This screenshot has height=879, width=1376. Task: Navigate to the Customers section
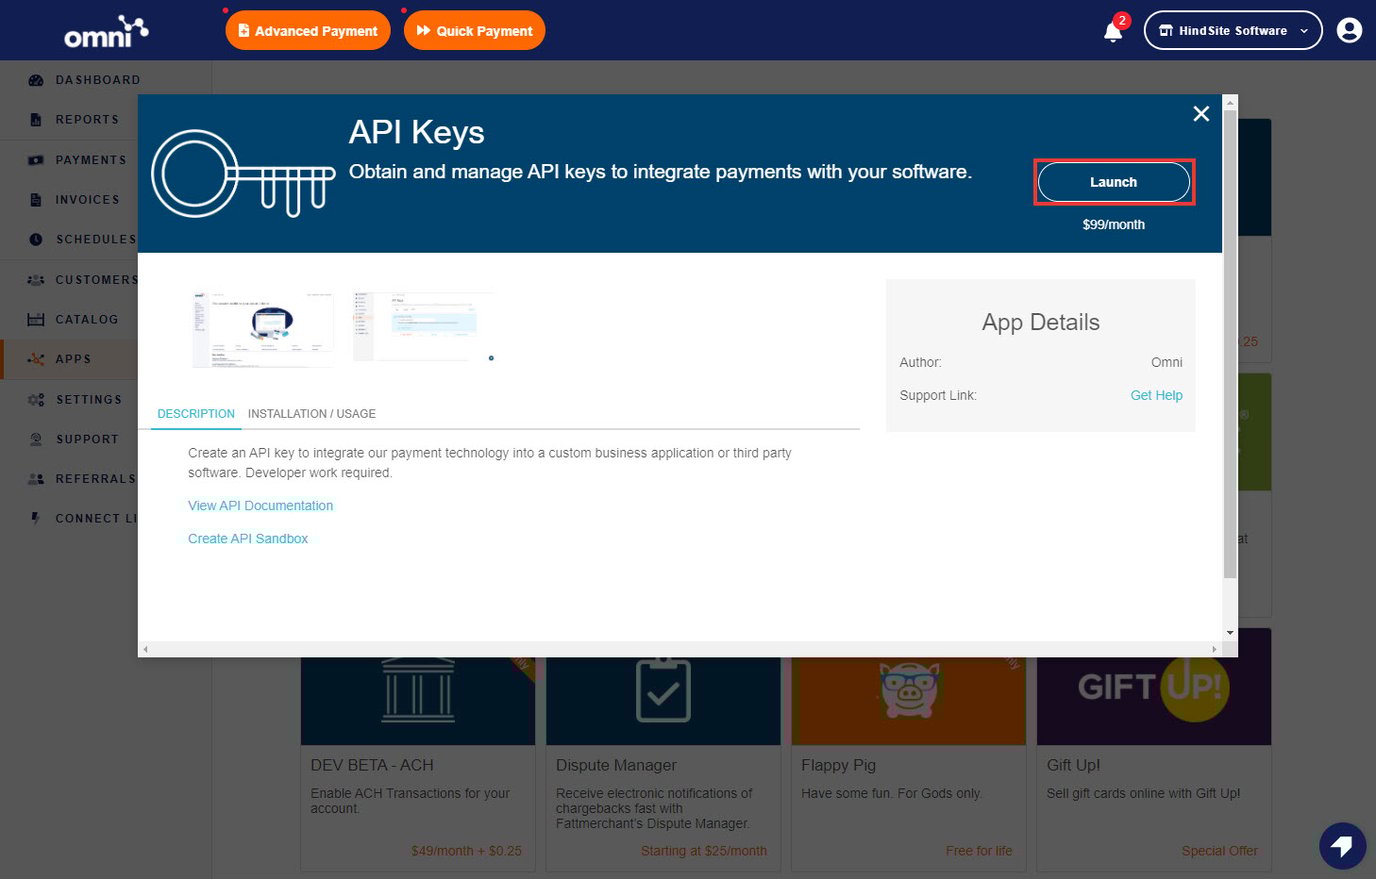pyautogui.click(x=96, y=279)
